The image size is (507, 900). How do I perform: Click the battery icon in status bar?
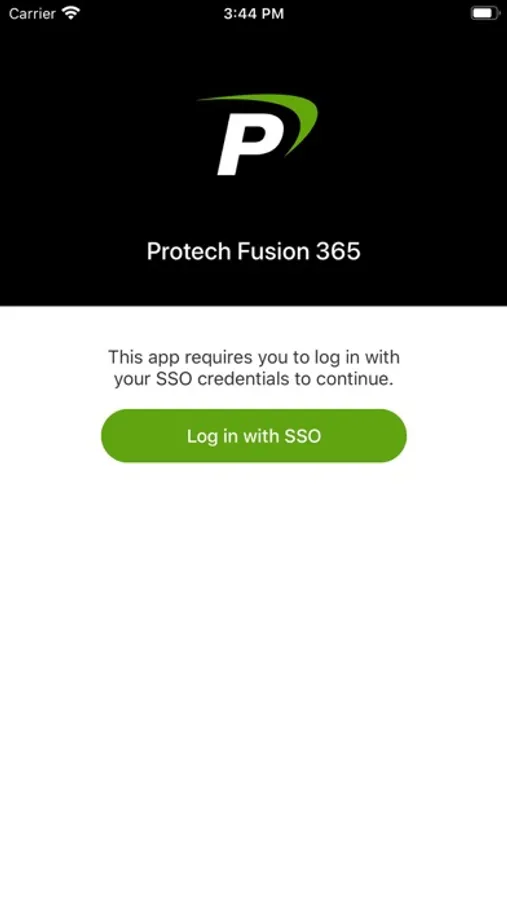coord(485,13)
